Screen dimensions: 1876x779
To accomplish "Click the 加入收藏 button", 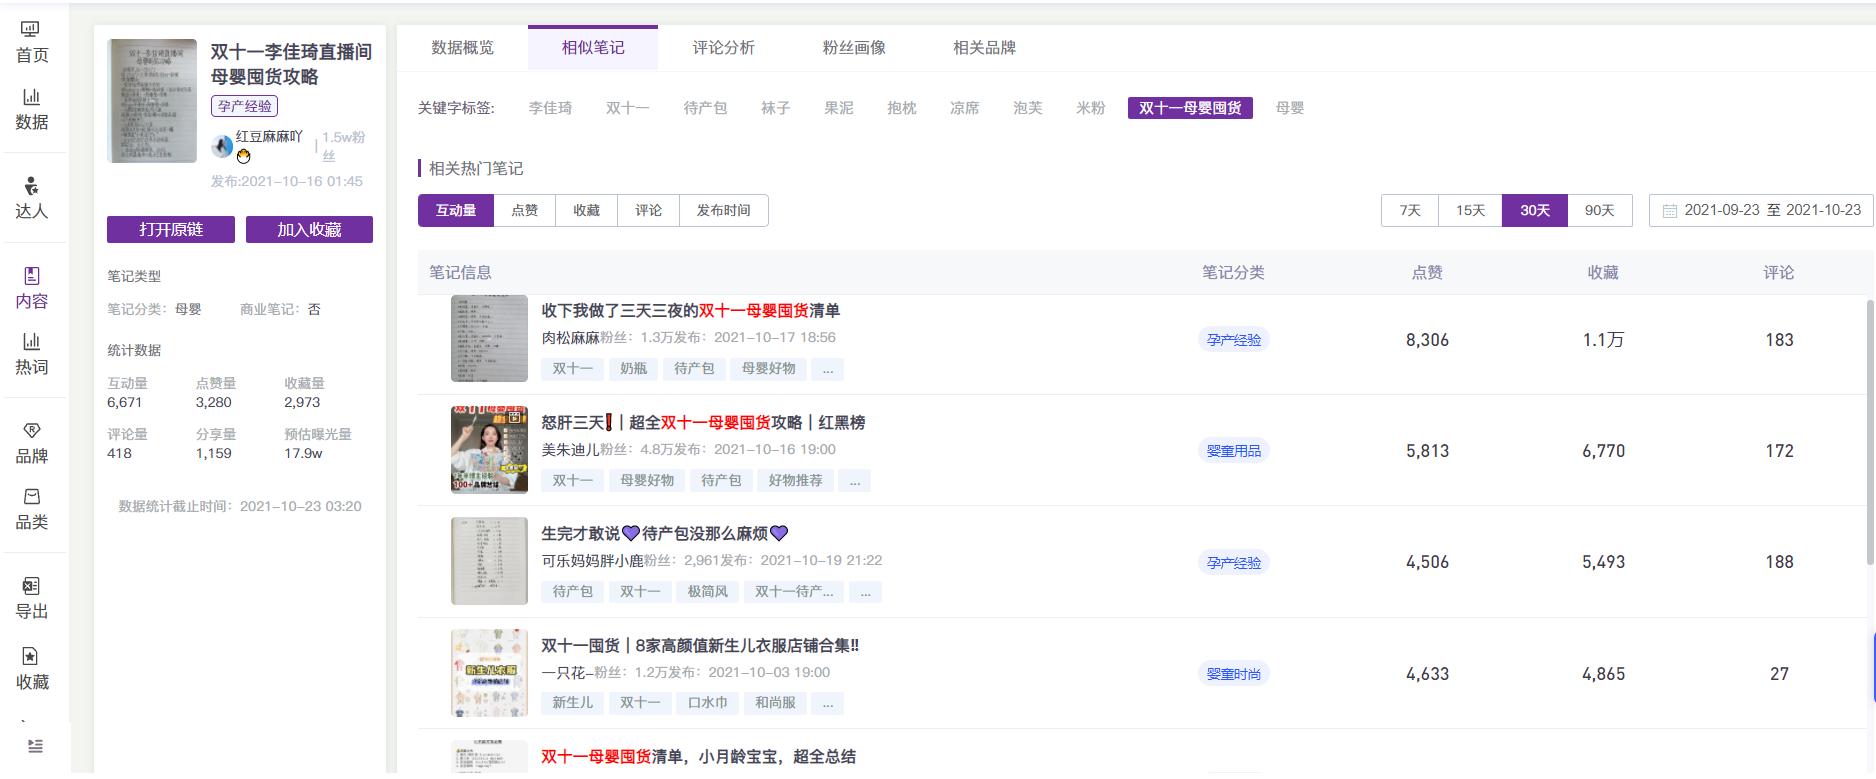I will 309,229.
